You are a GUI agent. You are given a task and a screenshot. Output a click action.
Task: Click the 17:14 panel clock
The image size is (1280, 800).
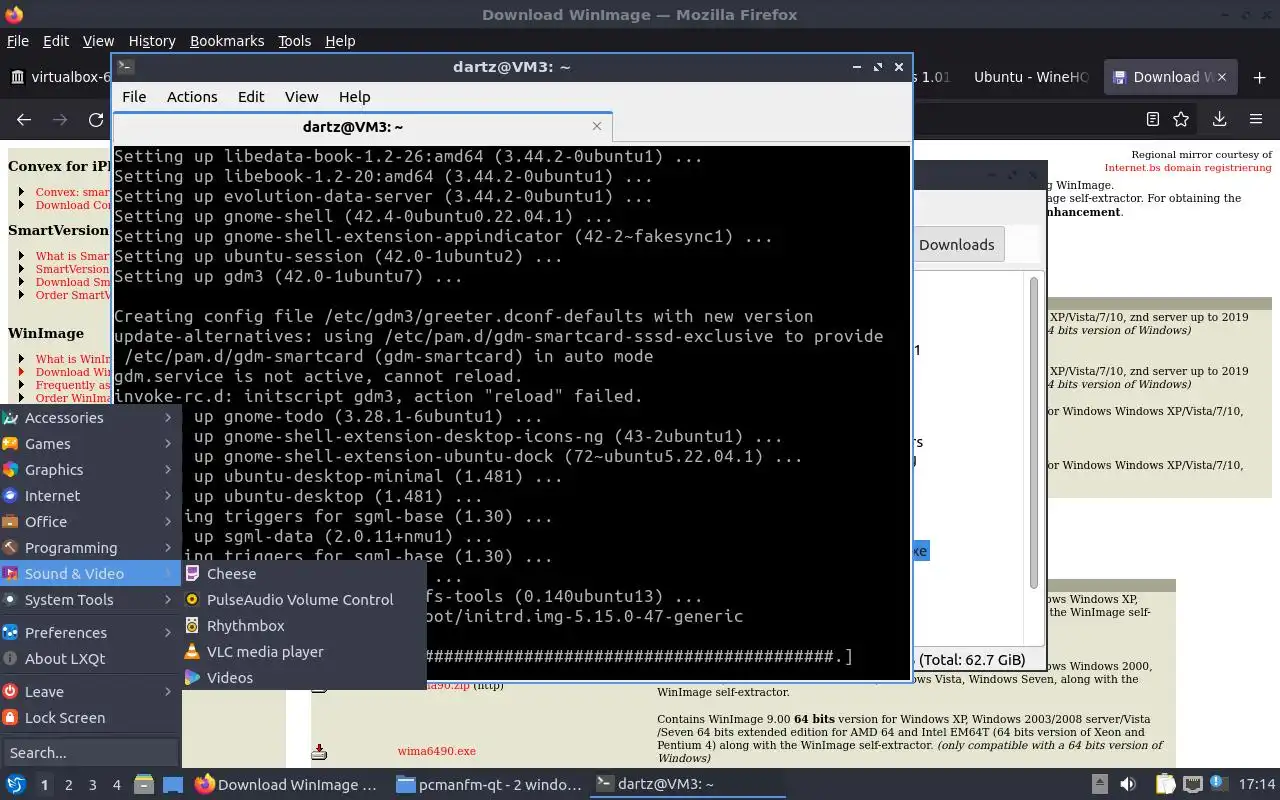1257,785
